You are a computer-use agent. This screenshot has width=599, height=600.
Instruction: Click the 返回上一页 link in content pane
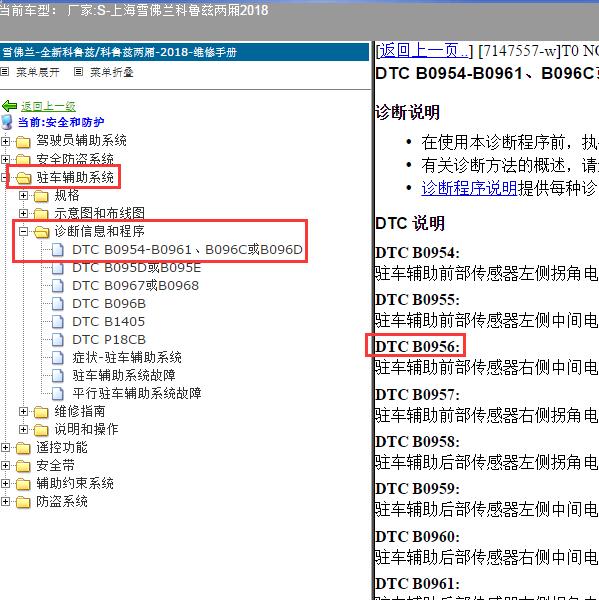pyautogui.click(x=424, y=51)
